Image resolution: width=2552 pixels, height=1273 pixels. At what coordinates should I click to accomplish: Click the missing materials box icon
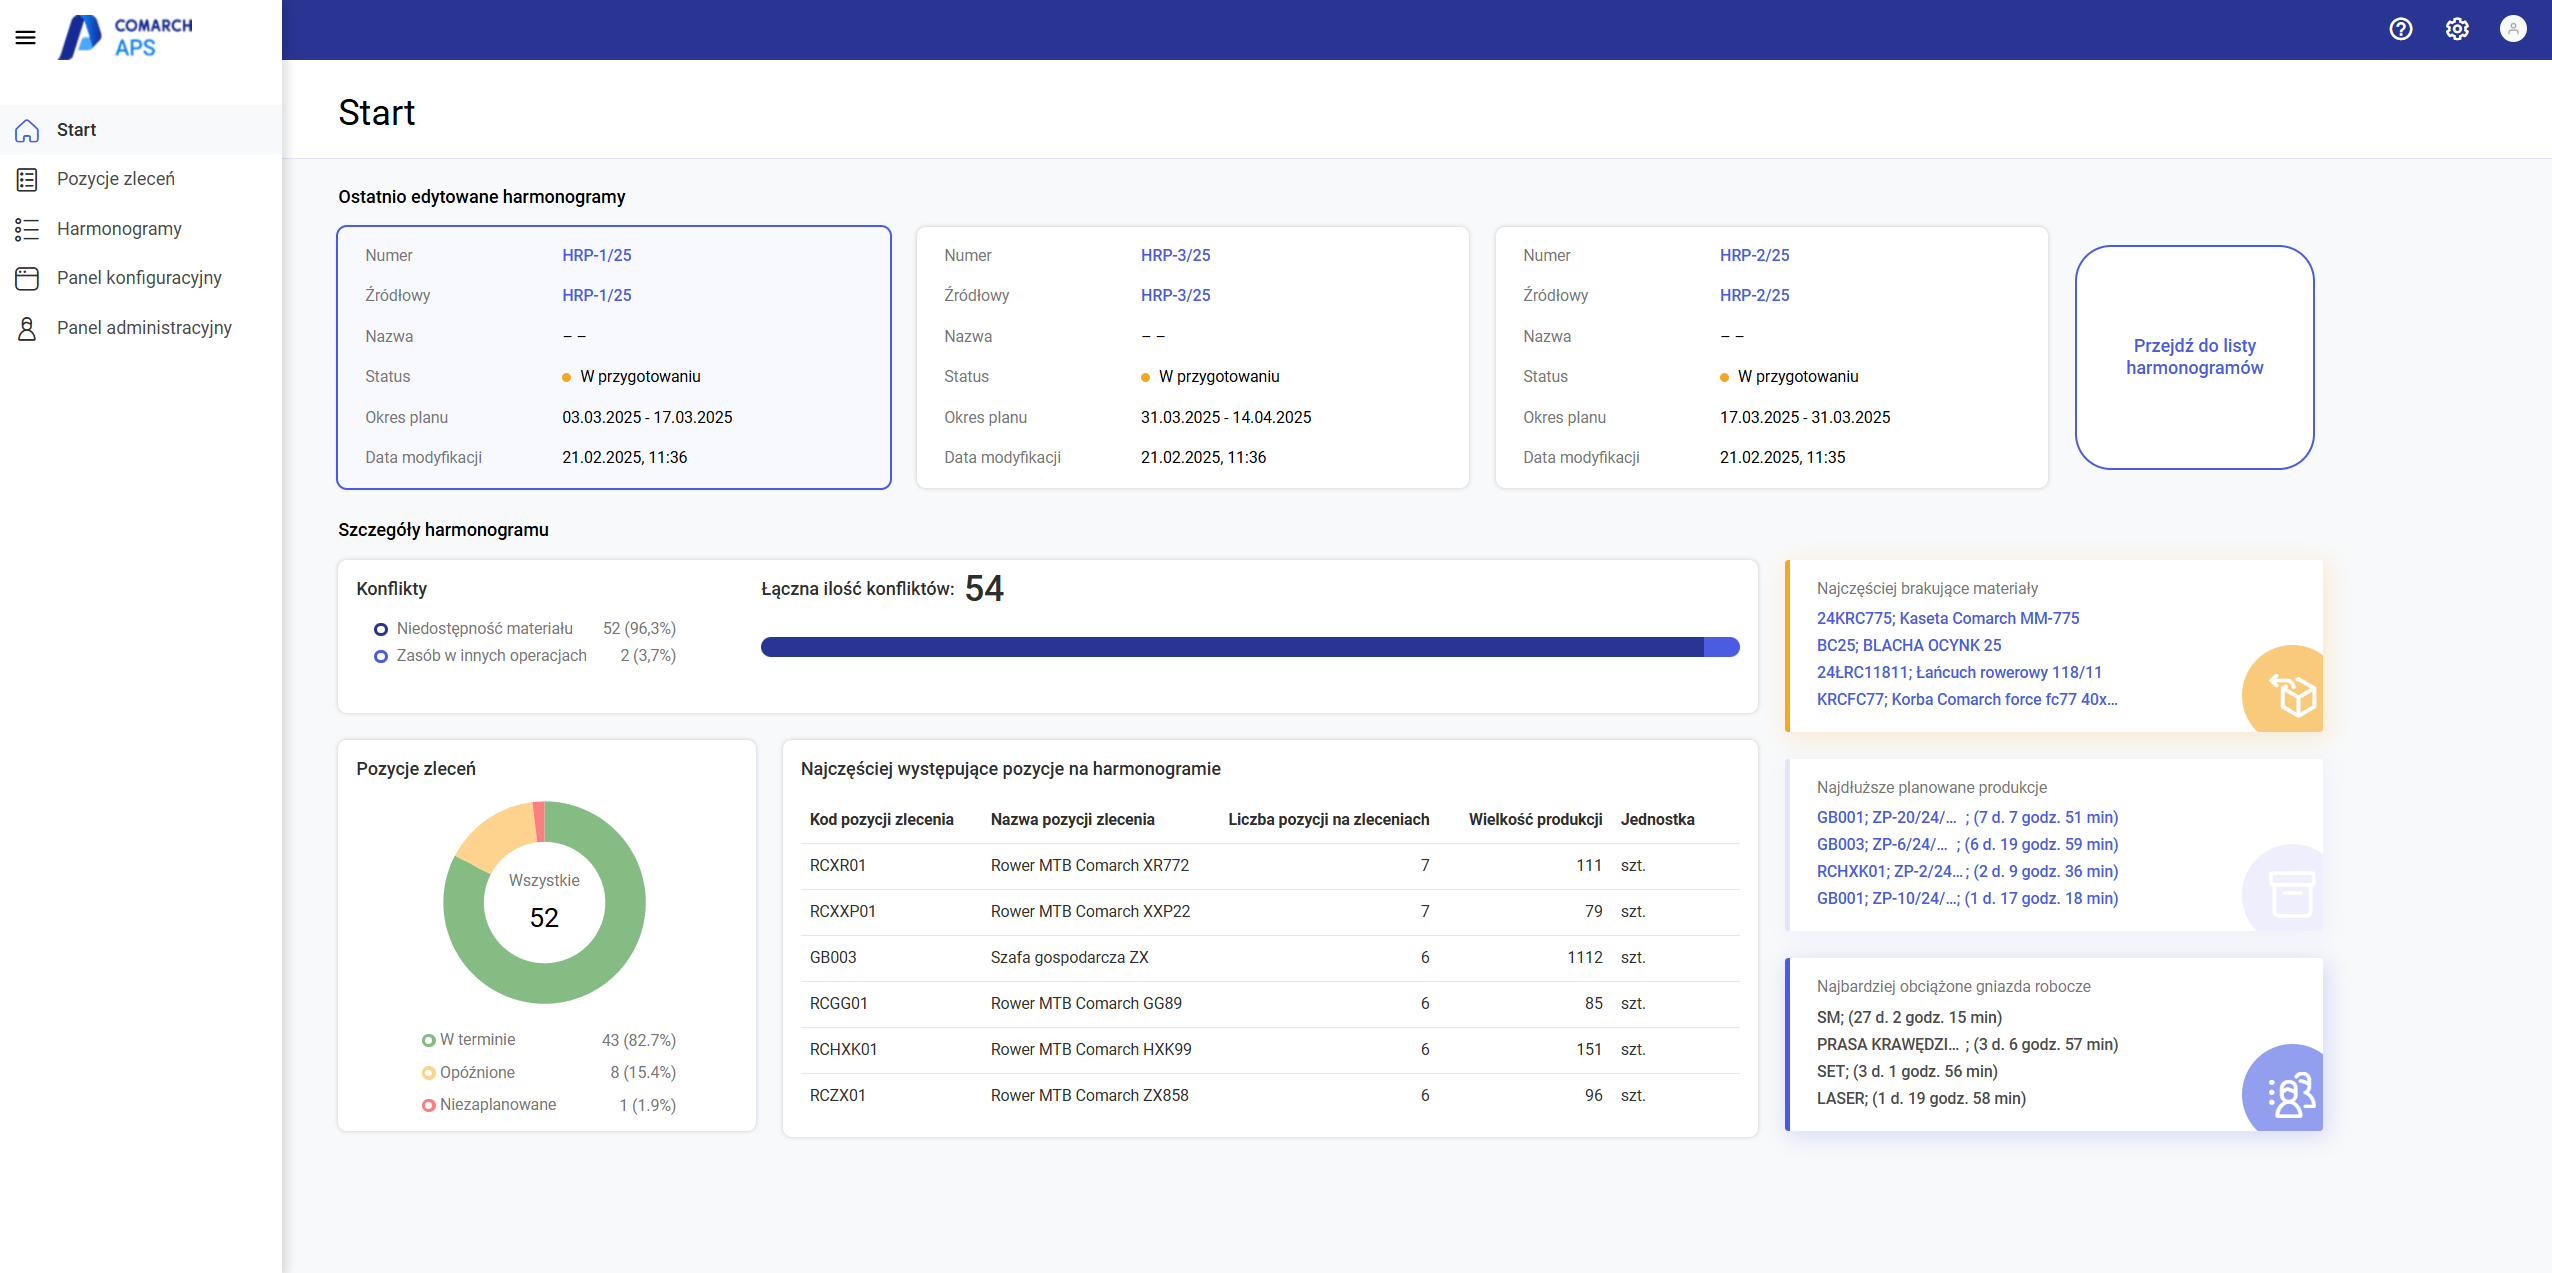(2292, 694)
